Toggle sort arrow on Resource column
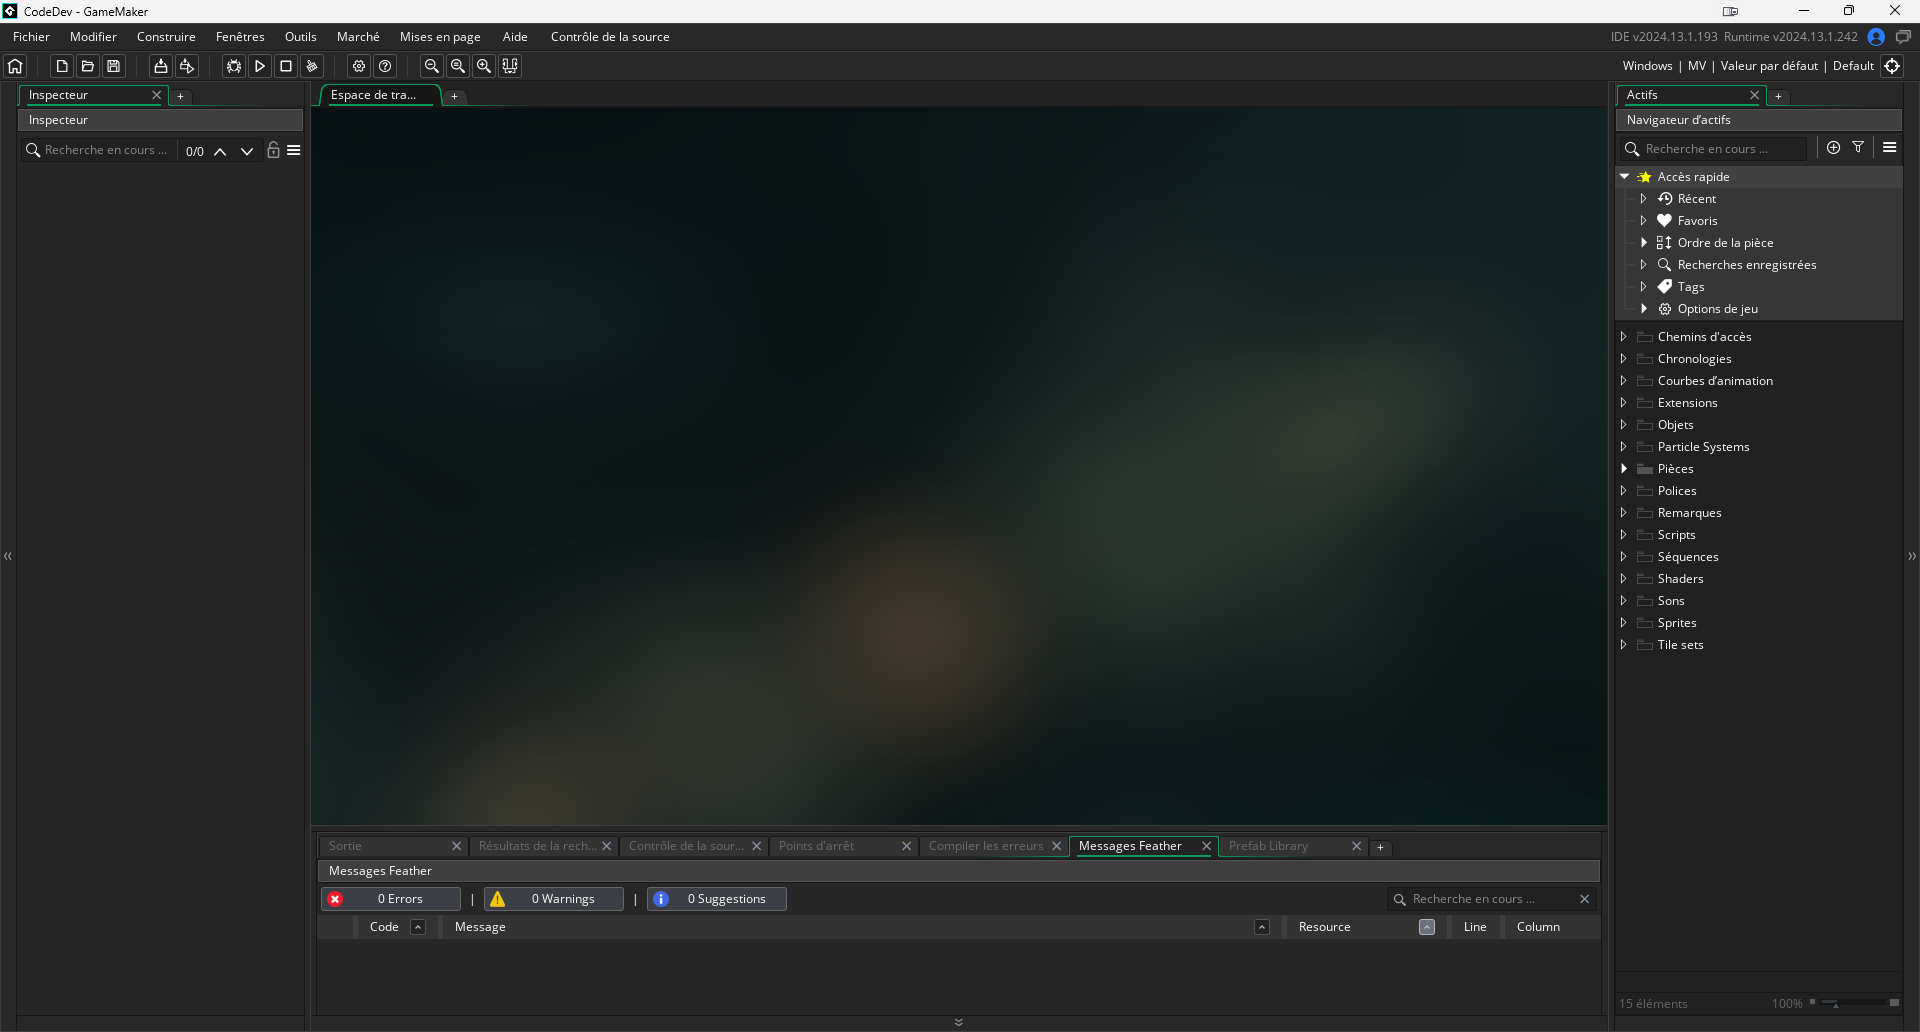The height and width of the screenshot is (1032, 1920). click(x=1427, y=927)
